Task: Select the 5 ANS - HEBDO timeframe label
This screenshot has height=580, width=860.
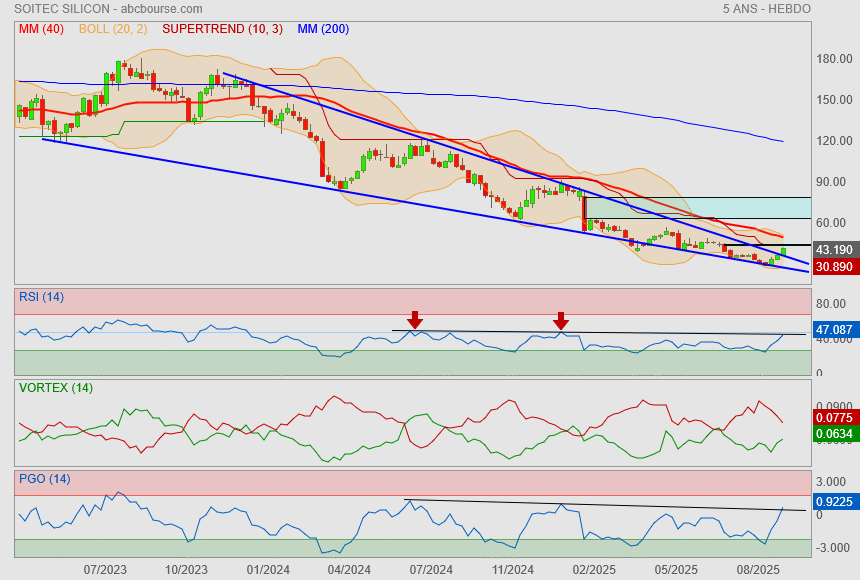Action: pos(766,9)
